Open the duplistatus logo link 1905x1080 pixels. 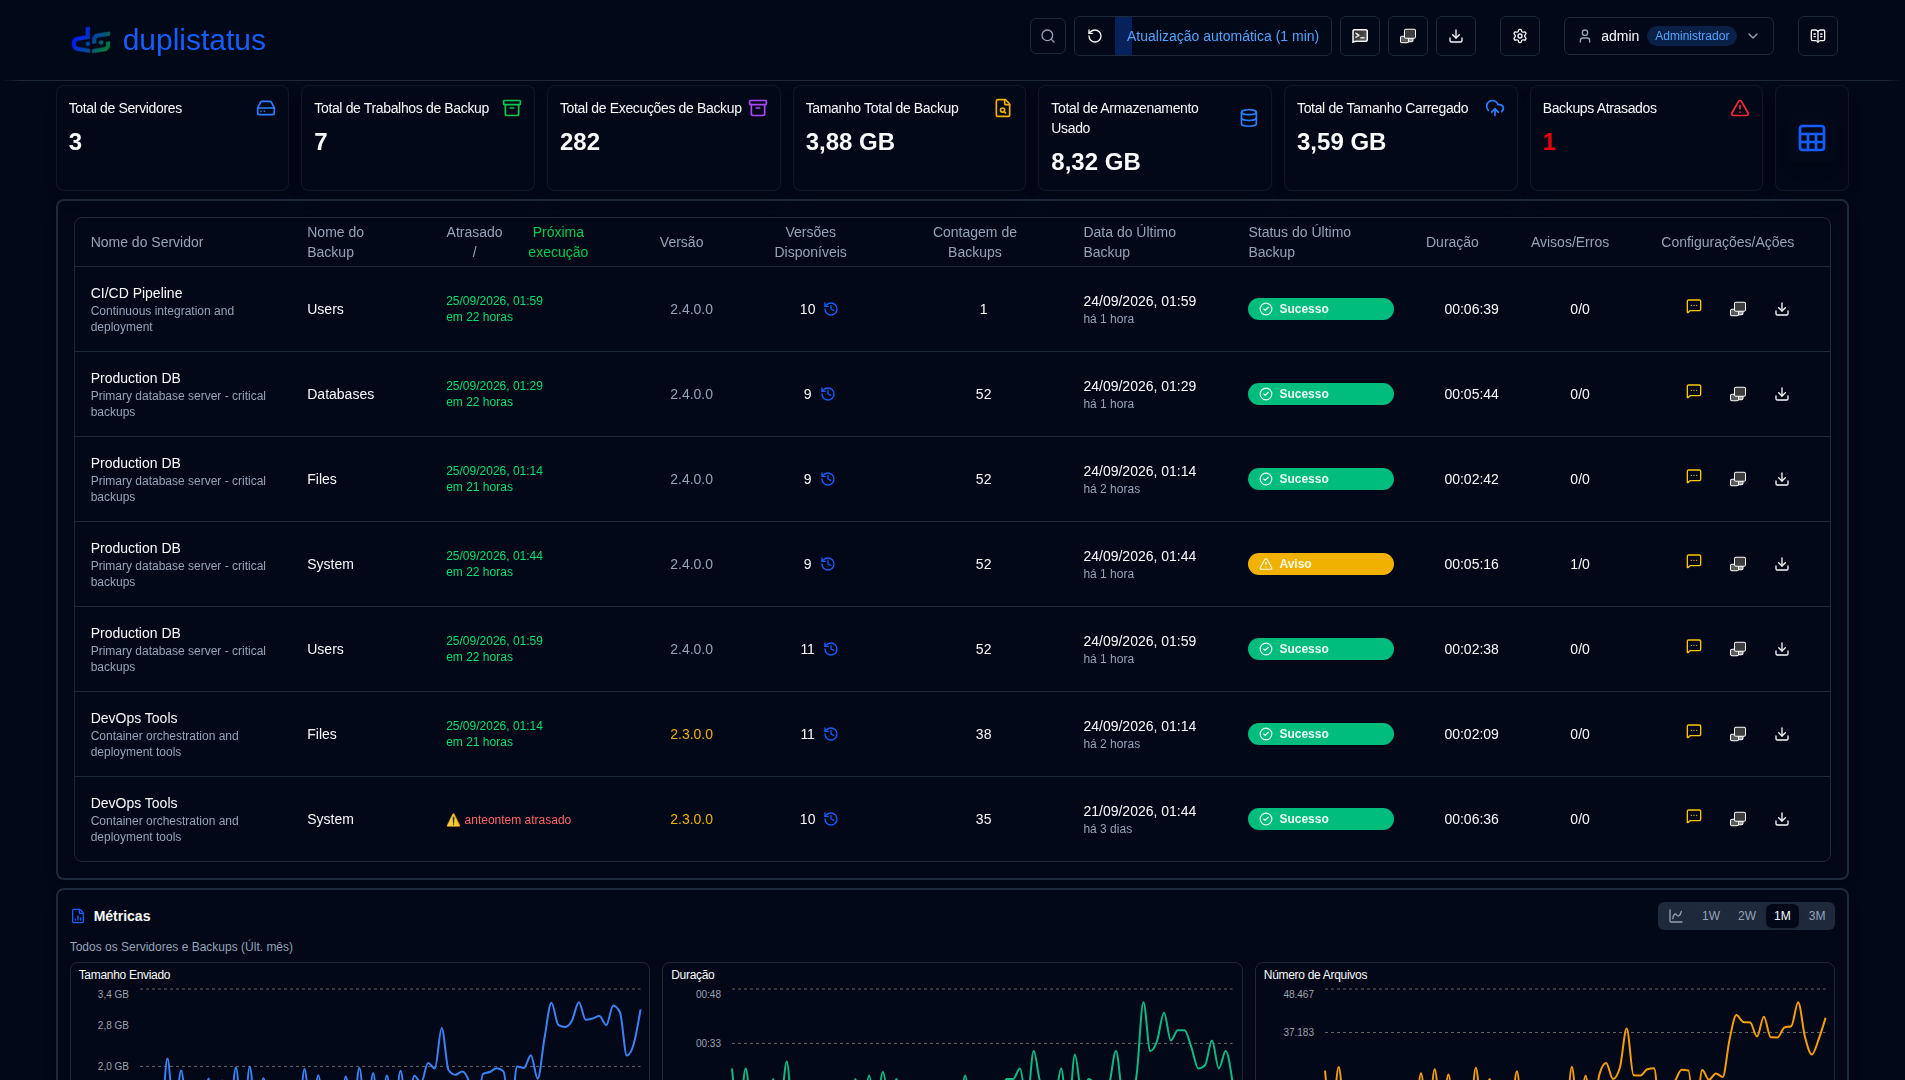168,40
